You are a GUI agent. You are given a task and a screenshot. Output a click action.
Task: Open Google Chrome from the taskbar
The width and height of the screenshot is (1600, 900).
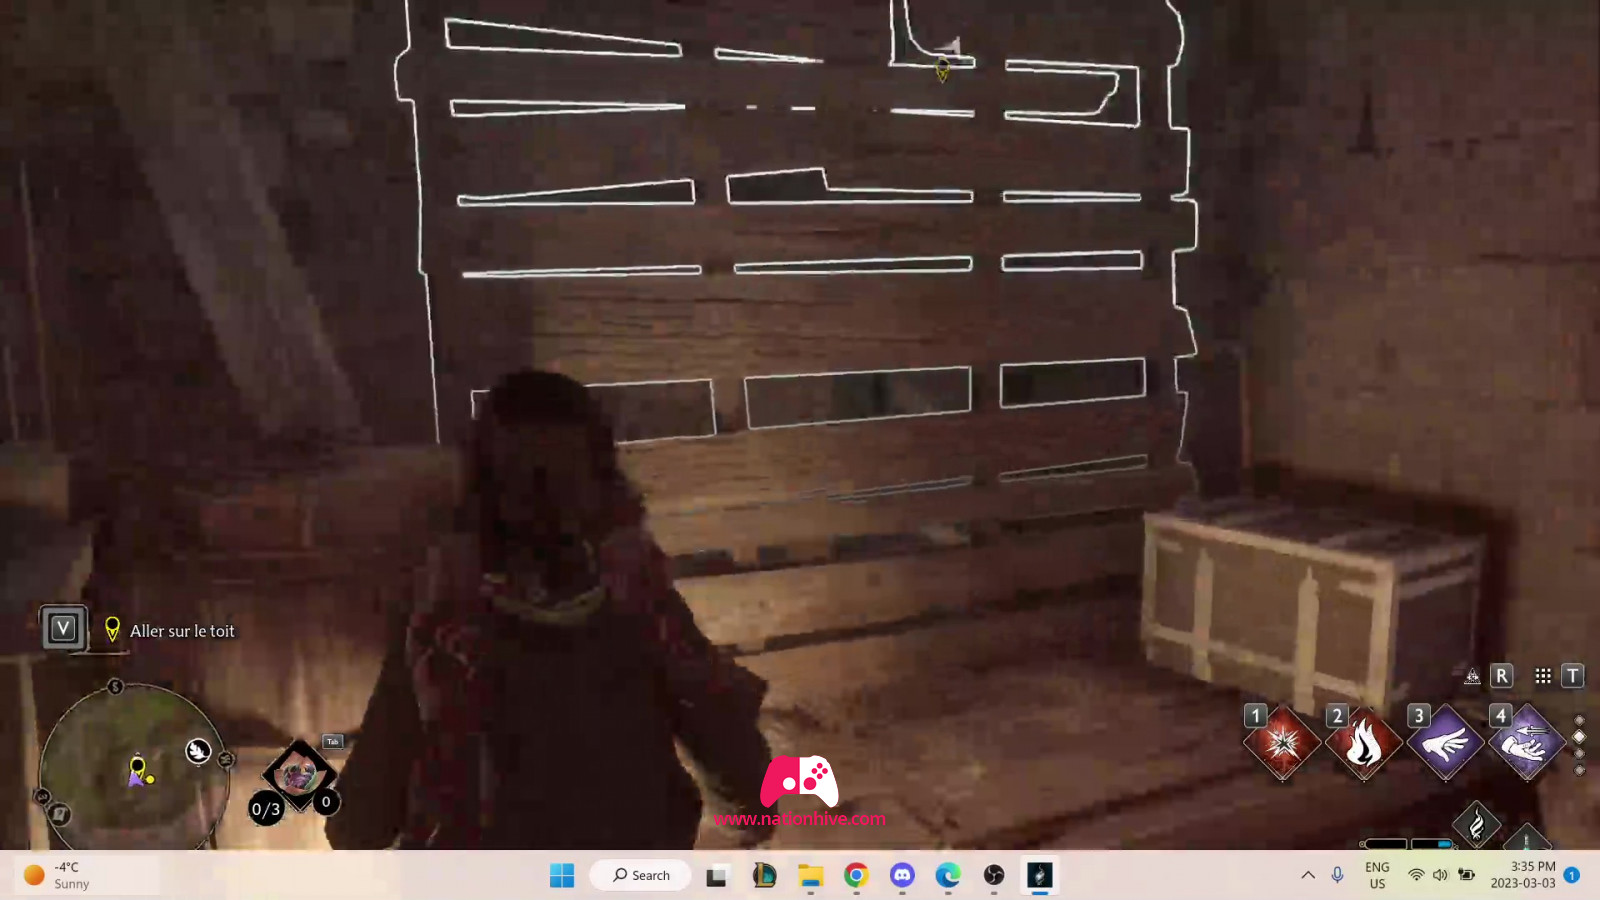tap(856, 876)
